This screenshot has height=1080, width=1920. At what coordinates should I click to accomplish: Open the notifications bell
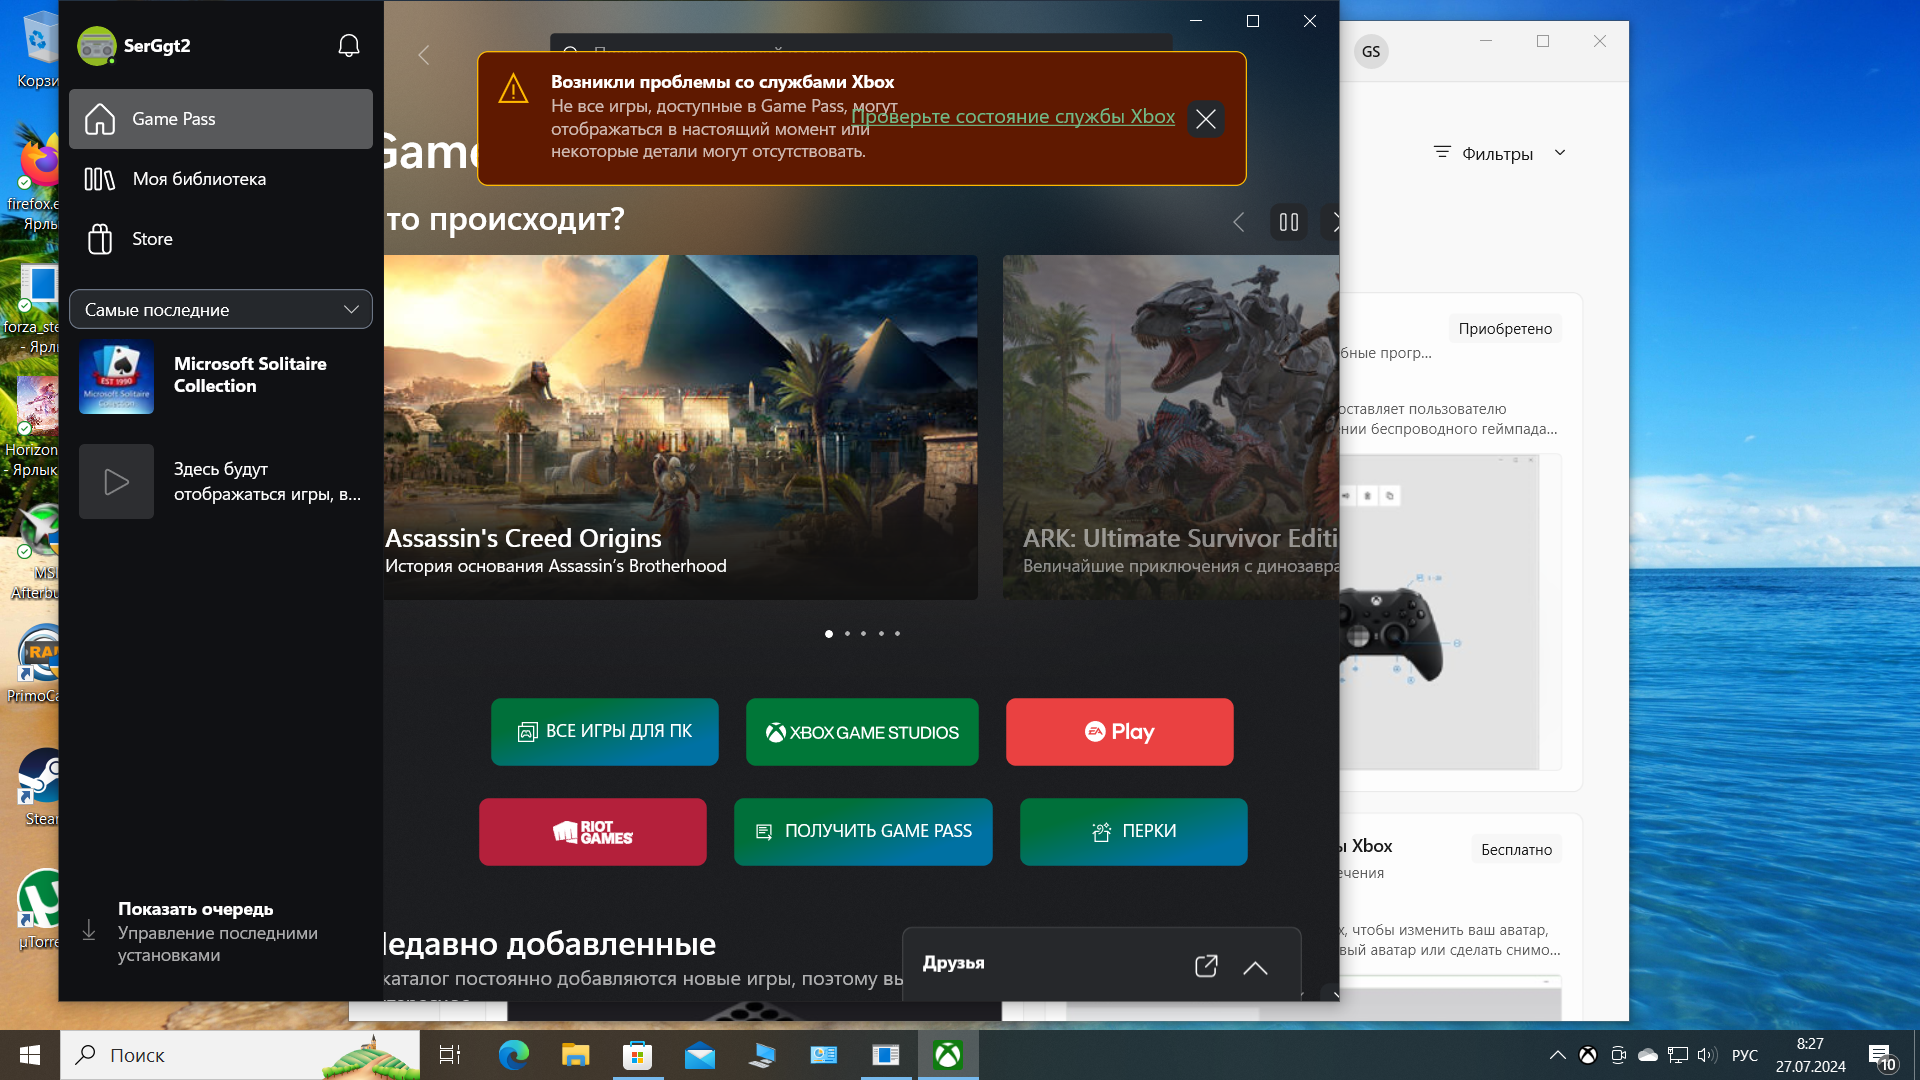tap(348, 46)
